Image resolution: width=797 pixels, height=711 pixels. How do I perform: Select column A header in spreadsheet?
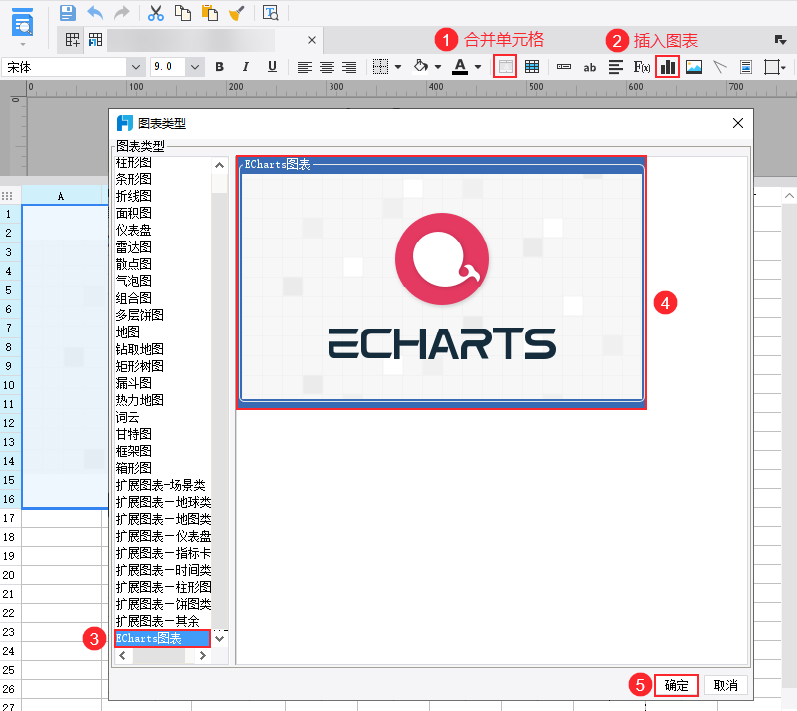tap(61, 196)
